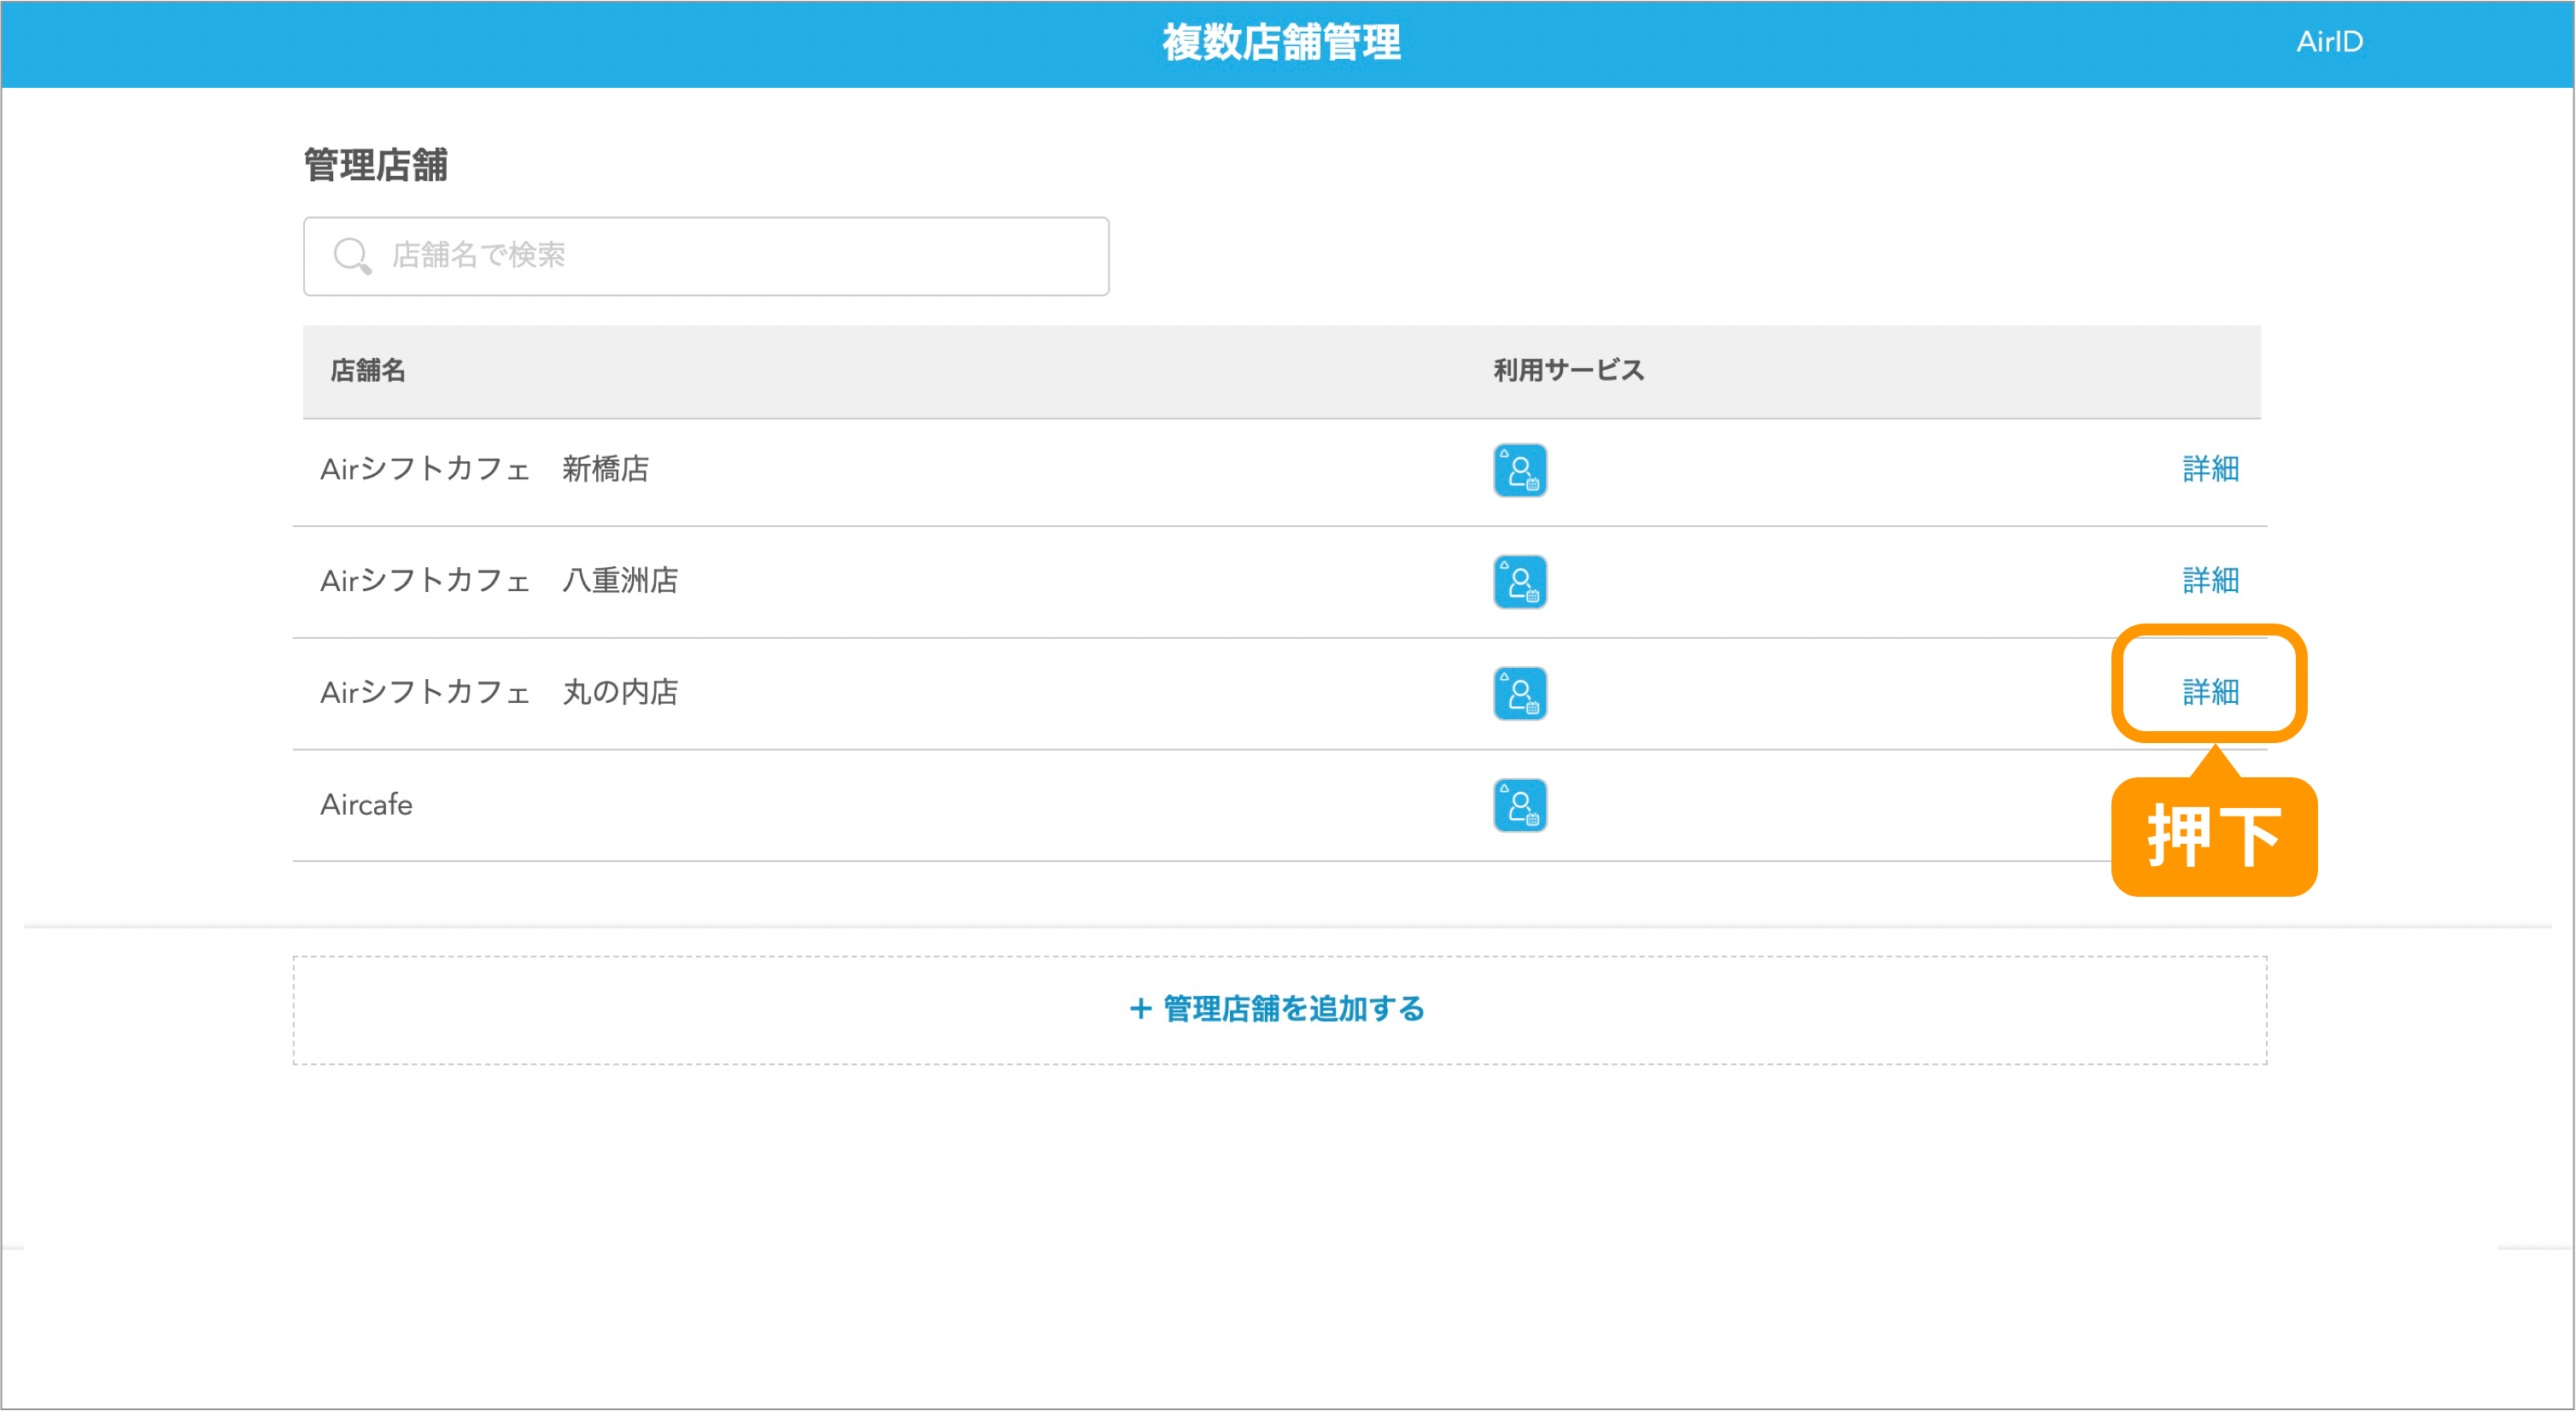Select store name Airシフトカフェ 新橋店

coord(484,469)
